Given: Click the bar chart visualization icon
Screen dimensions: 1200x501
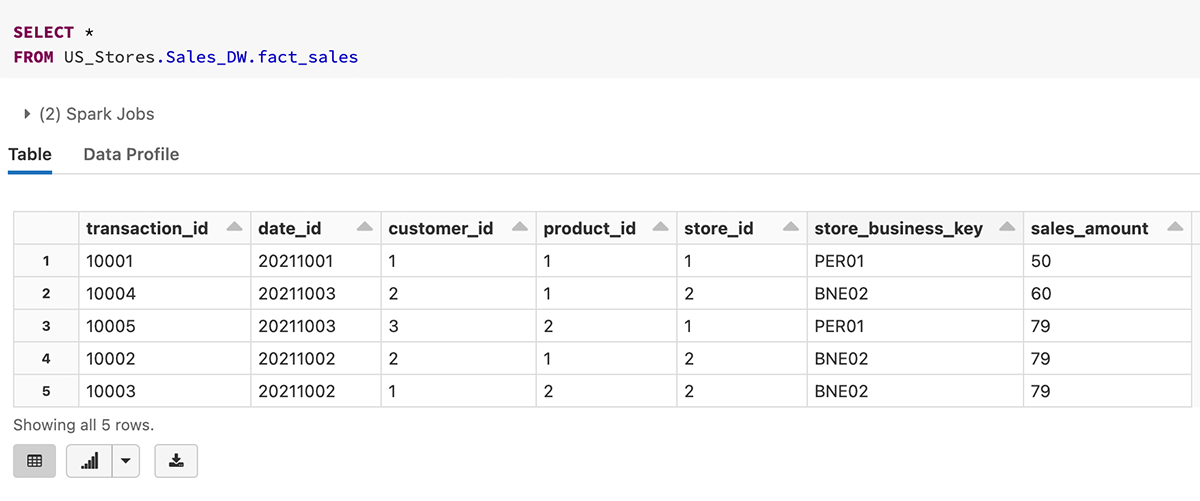Looking at the screenshot, I should [89, 461].
